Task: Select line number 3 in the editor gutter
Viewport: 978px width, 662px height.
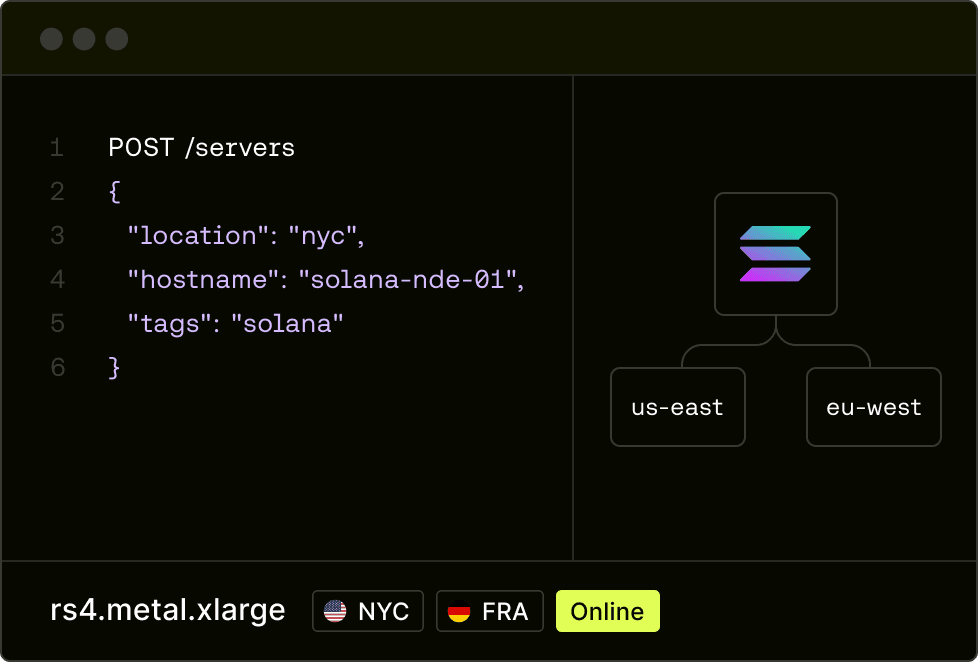Action: click(x=57, y=235)
